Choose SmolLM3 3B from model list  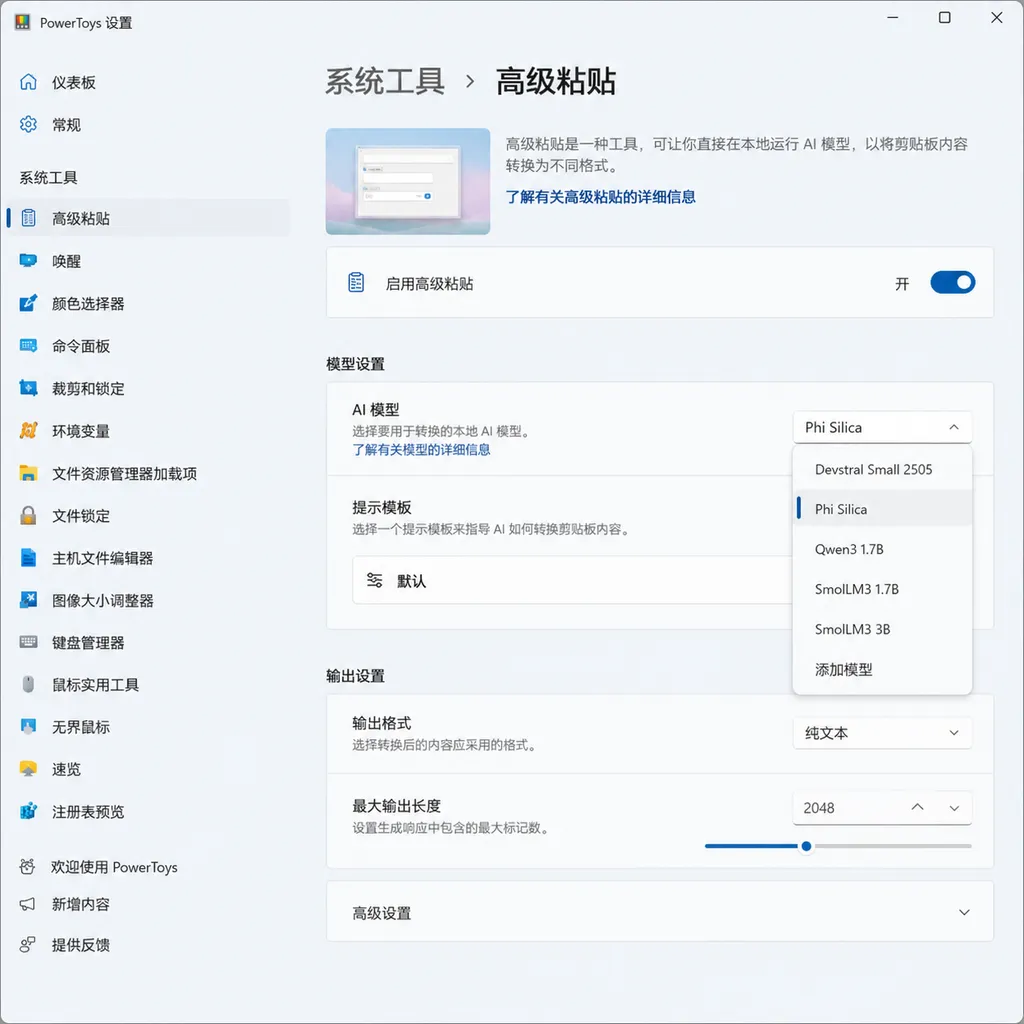(x=882, y=629)
